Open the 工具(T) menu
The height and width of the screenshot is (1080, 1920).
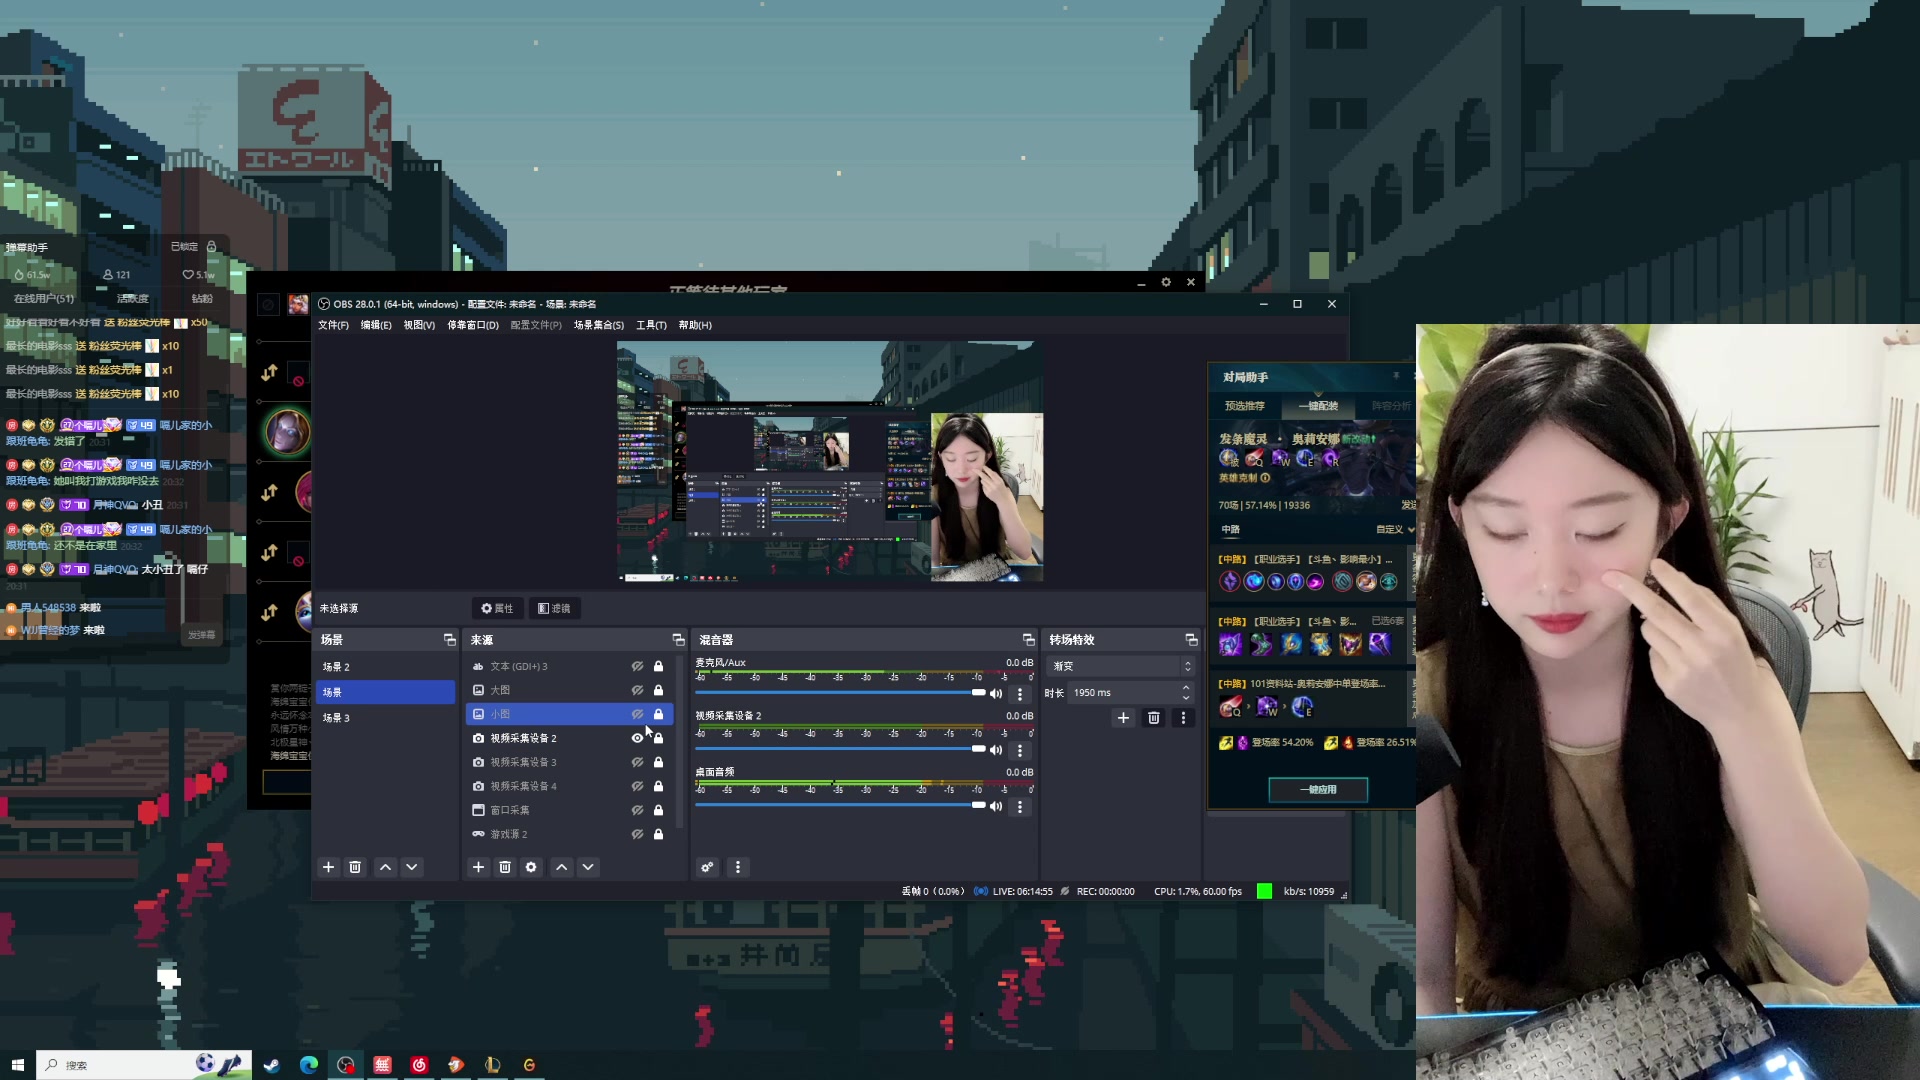pos(651,325)
